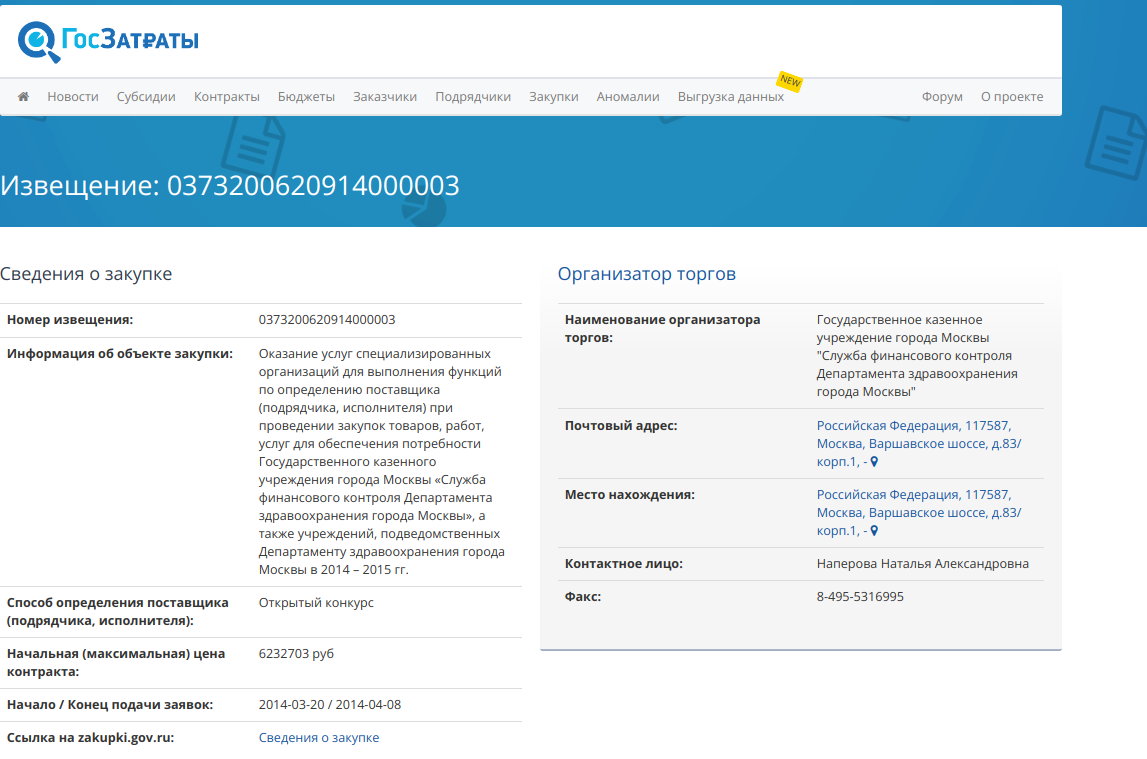
Task: Navigate to Заказчики
Action: tap(385, 97)
